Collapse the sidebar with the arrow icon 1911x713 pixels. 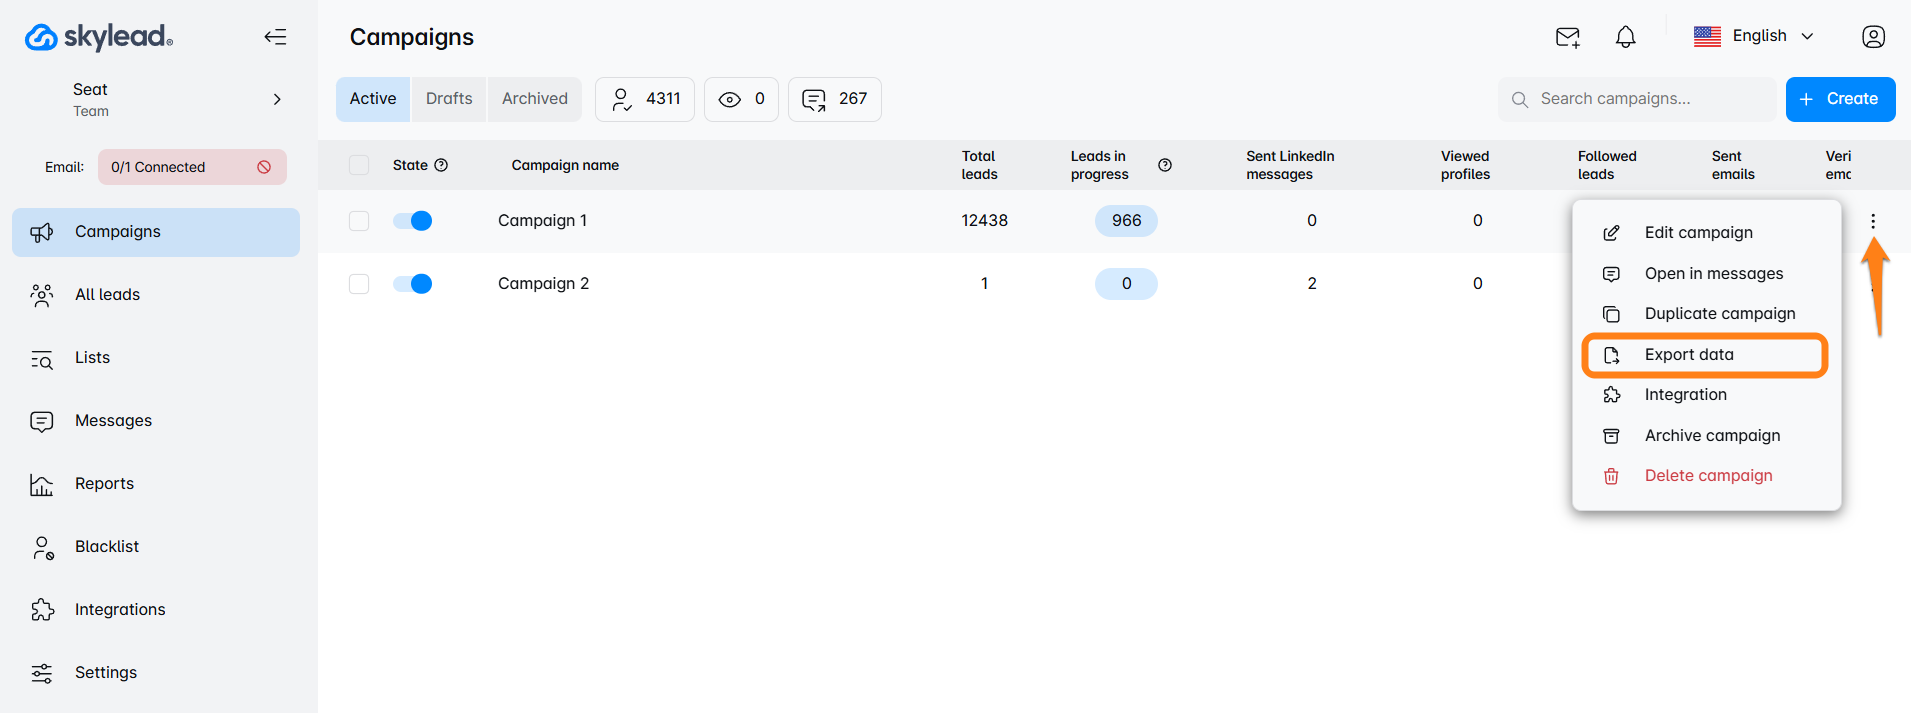[275, 37]
